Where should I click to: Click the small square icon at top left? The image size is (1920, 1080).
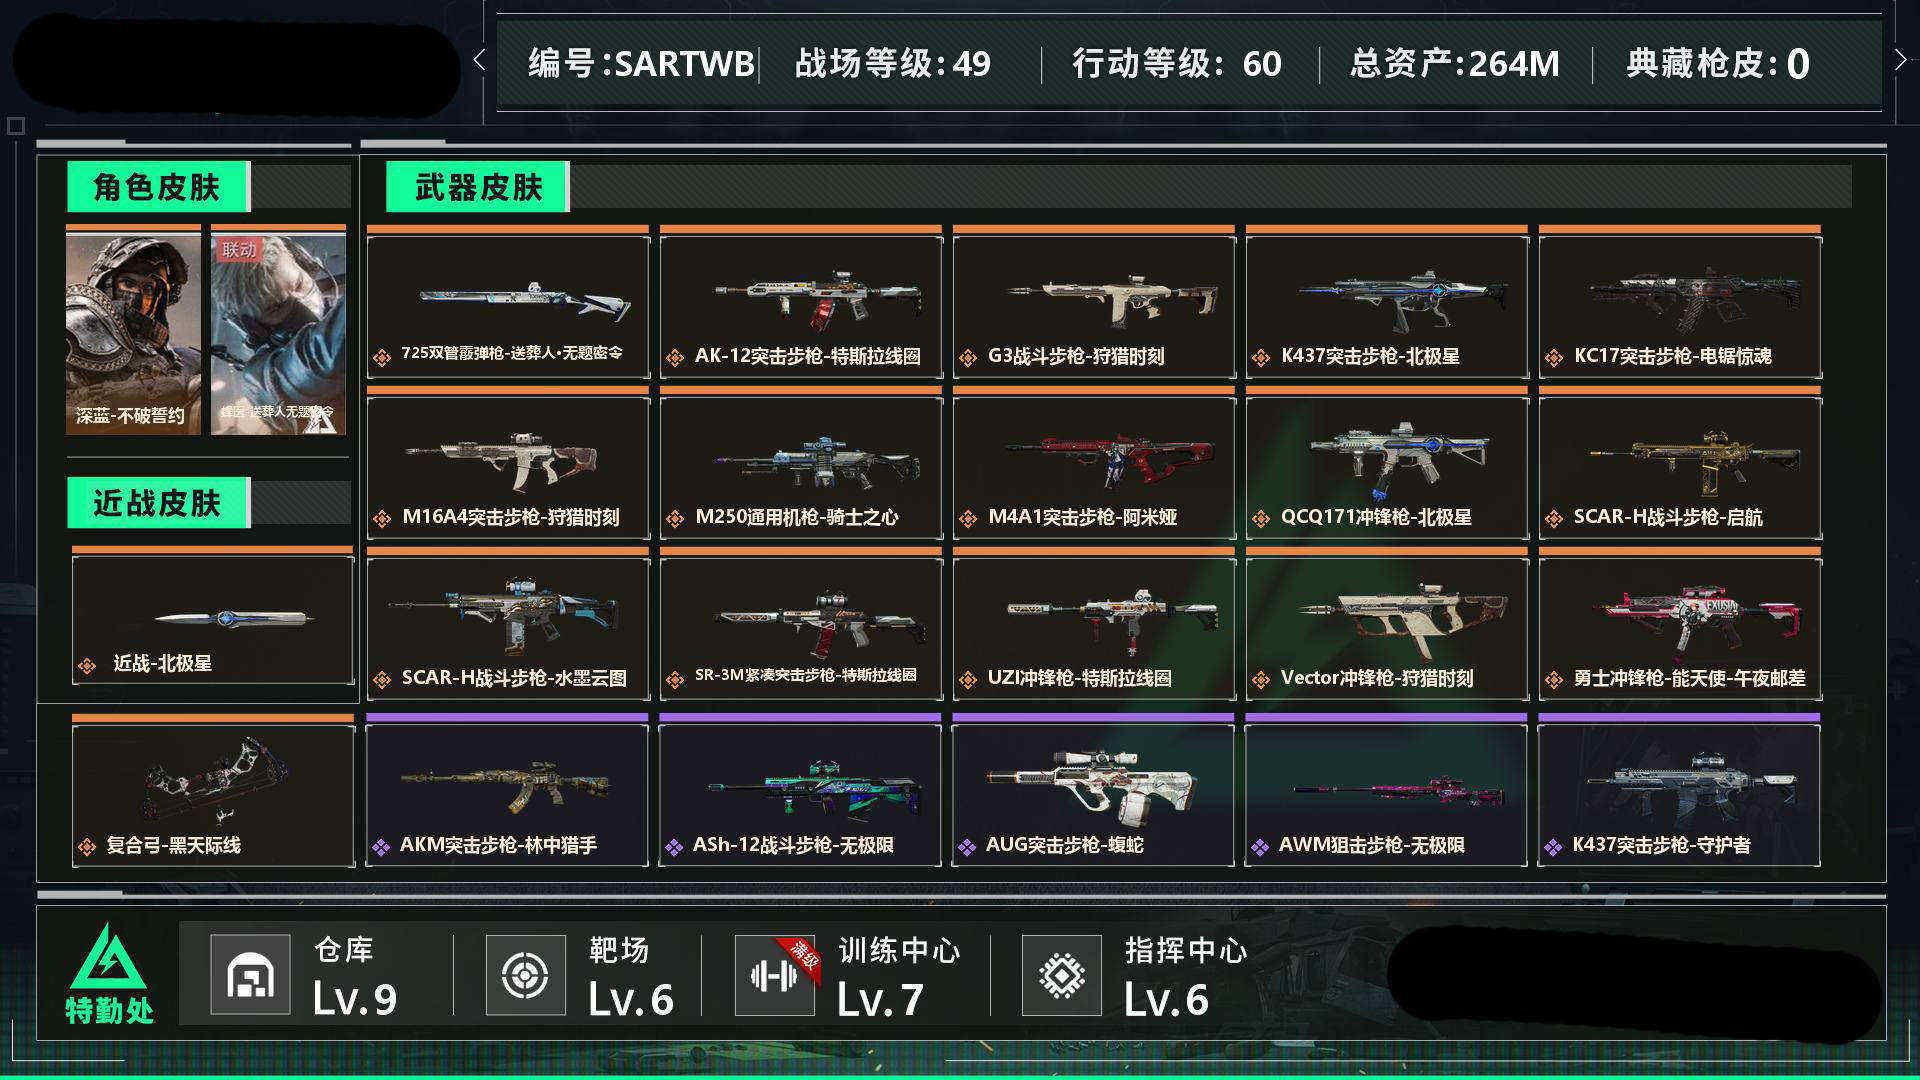[15, 126]
